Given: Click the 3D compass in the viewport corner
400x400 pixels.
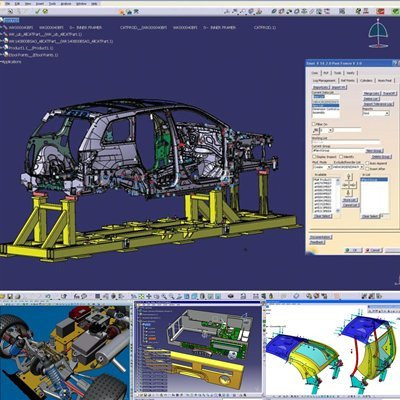Looking at the screenshot, I should click(x=378, y=33).
